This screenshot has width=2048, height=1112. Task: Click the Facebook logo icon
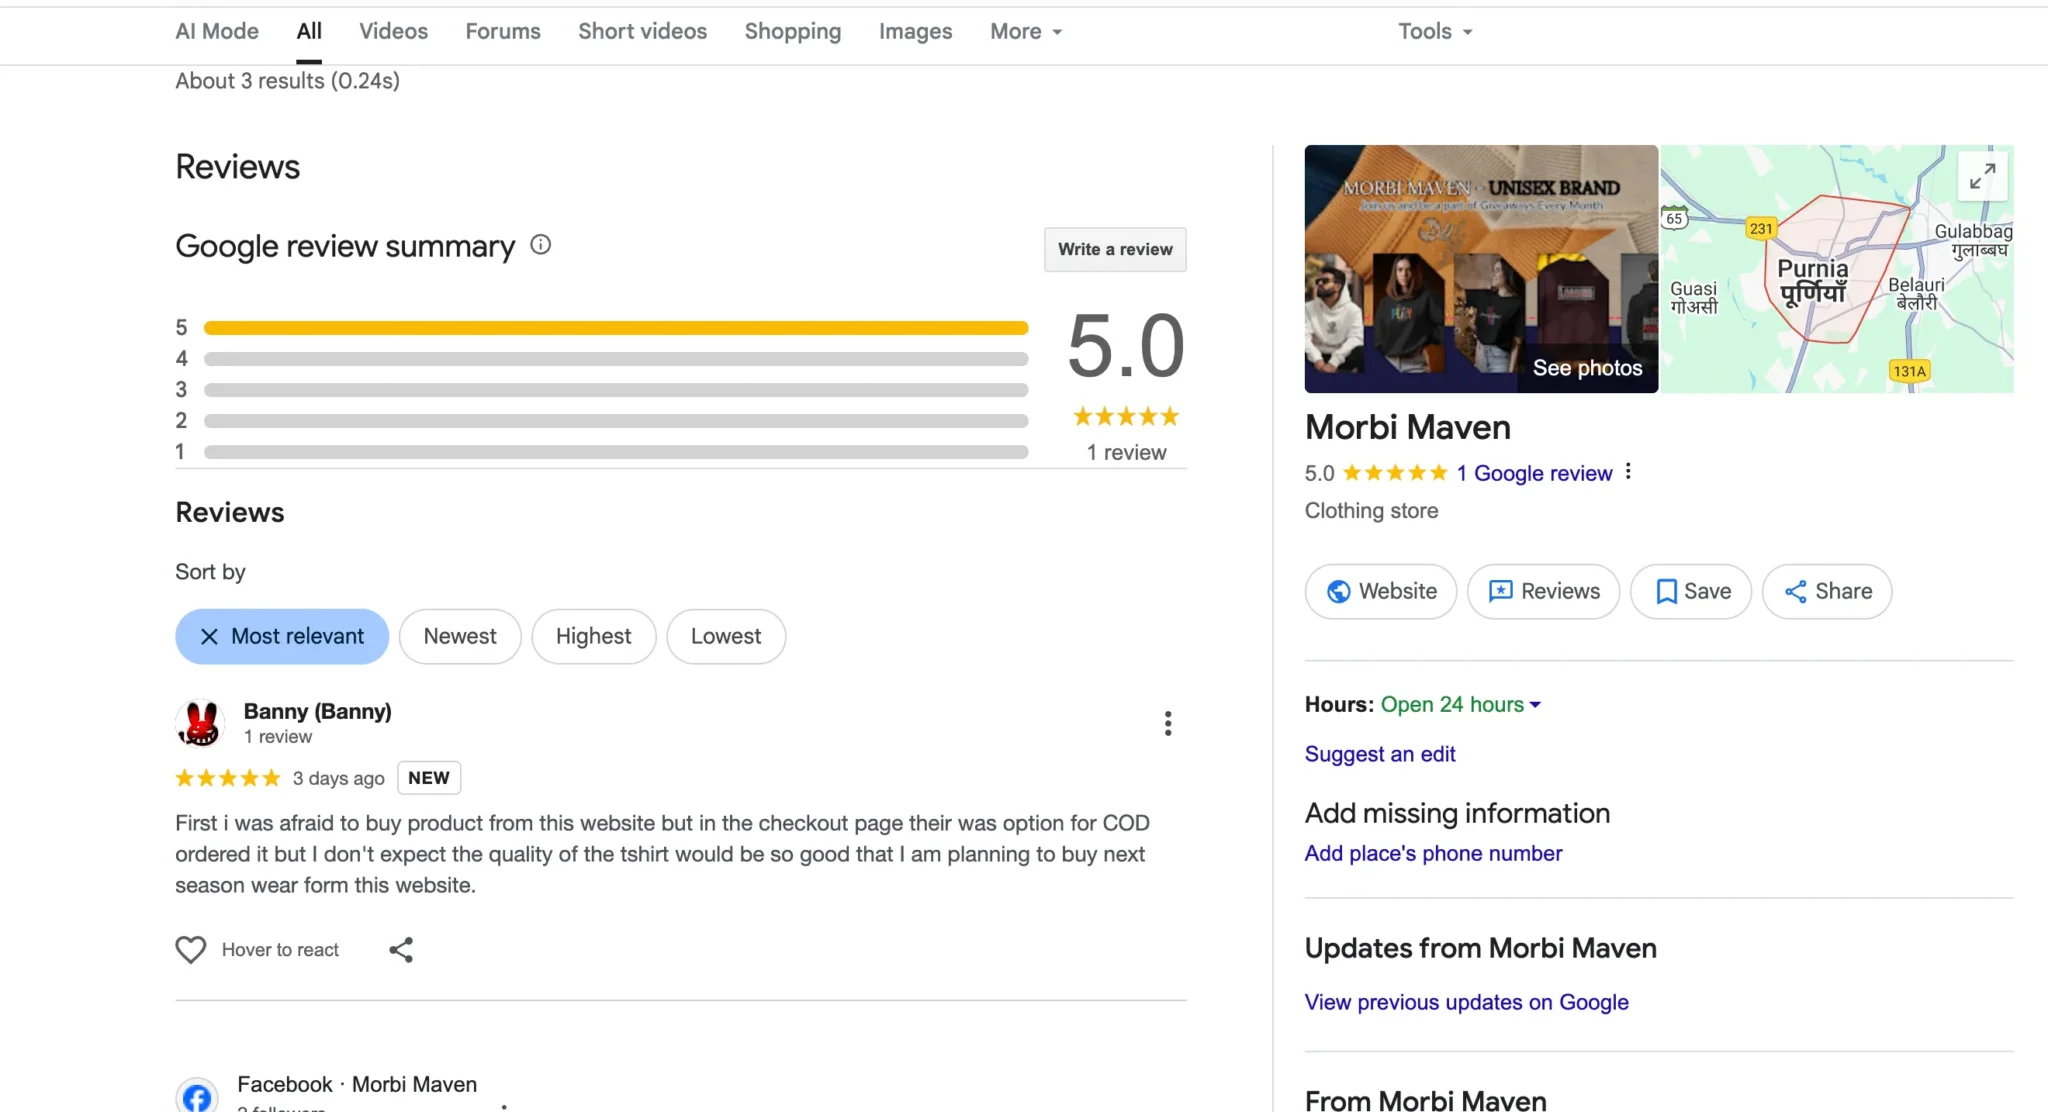197,1096
